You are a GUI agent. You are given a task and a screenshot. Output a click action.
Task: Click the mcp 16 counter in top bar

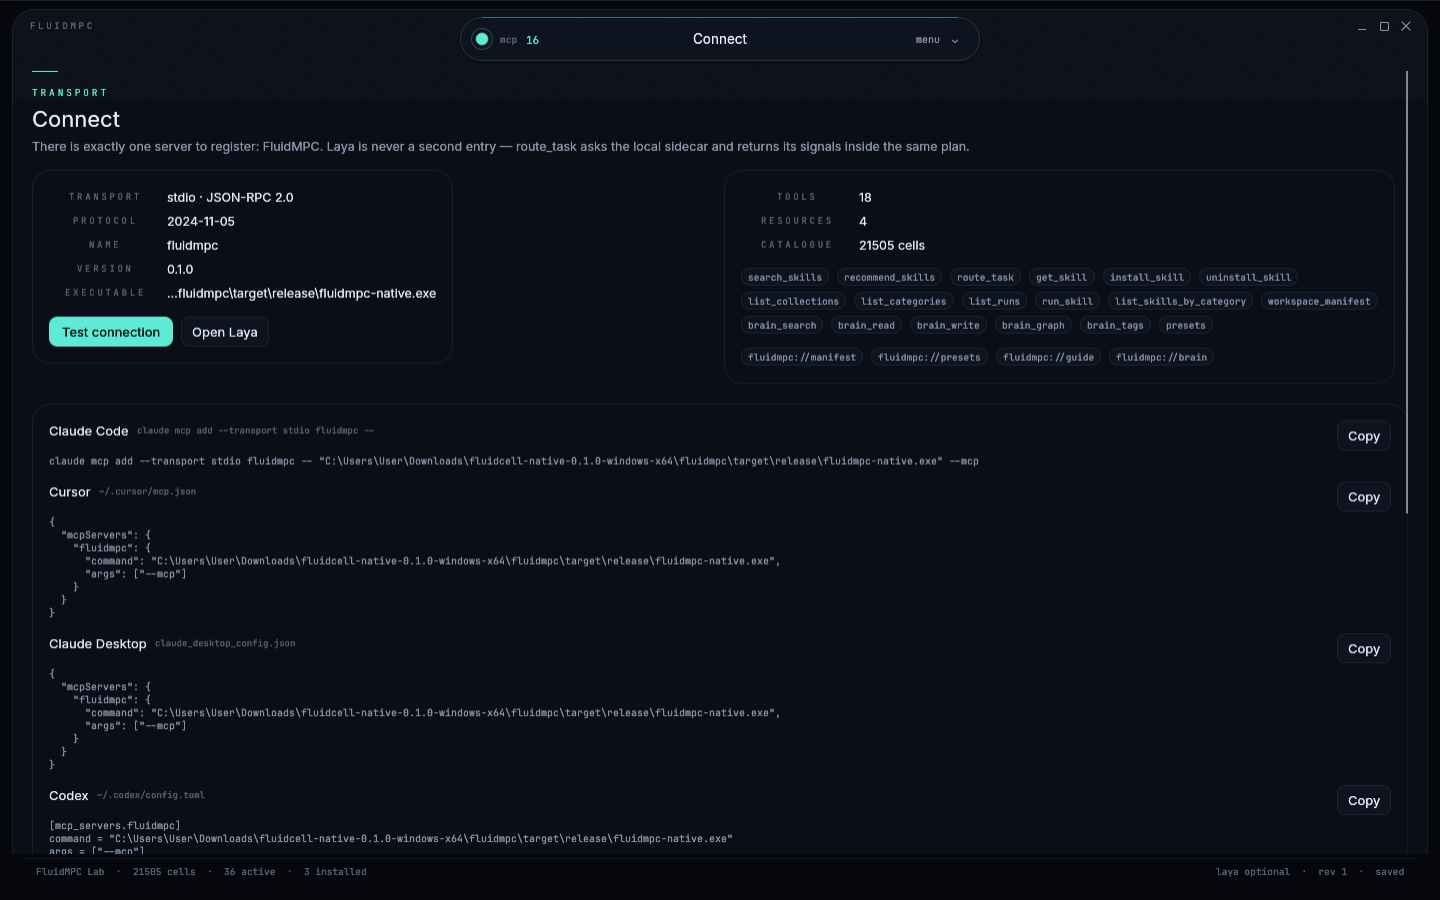point(520,40)
